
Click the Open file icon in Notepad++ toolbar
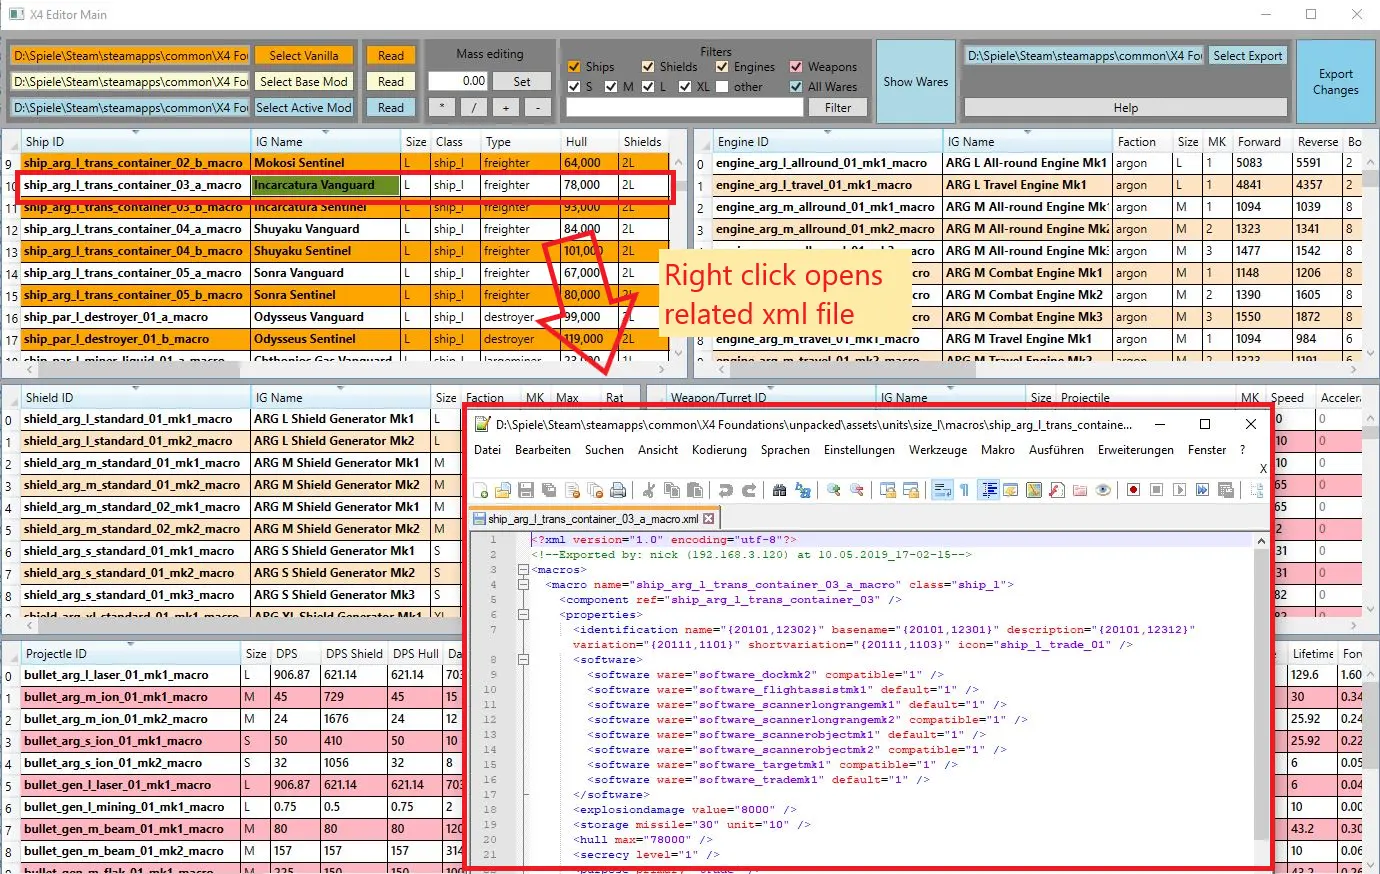coord(502,490)
